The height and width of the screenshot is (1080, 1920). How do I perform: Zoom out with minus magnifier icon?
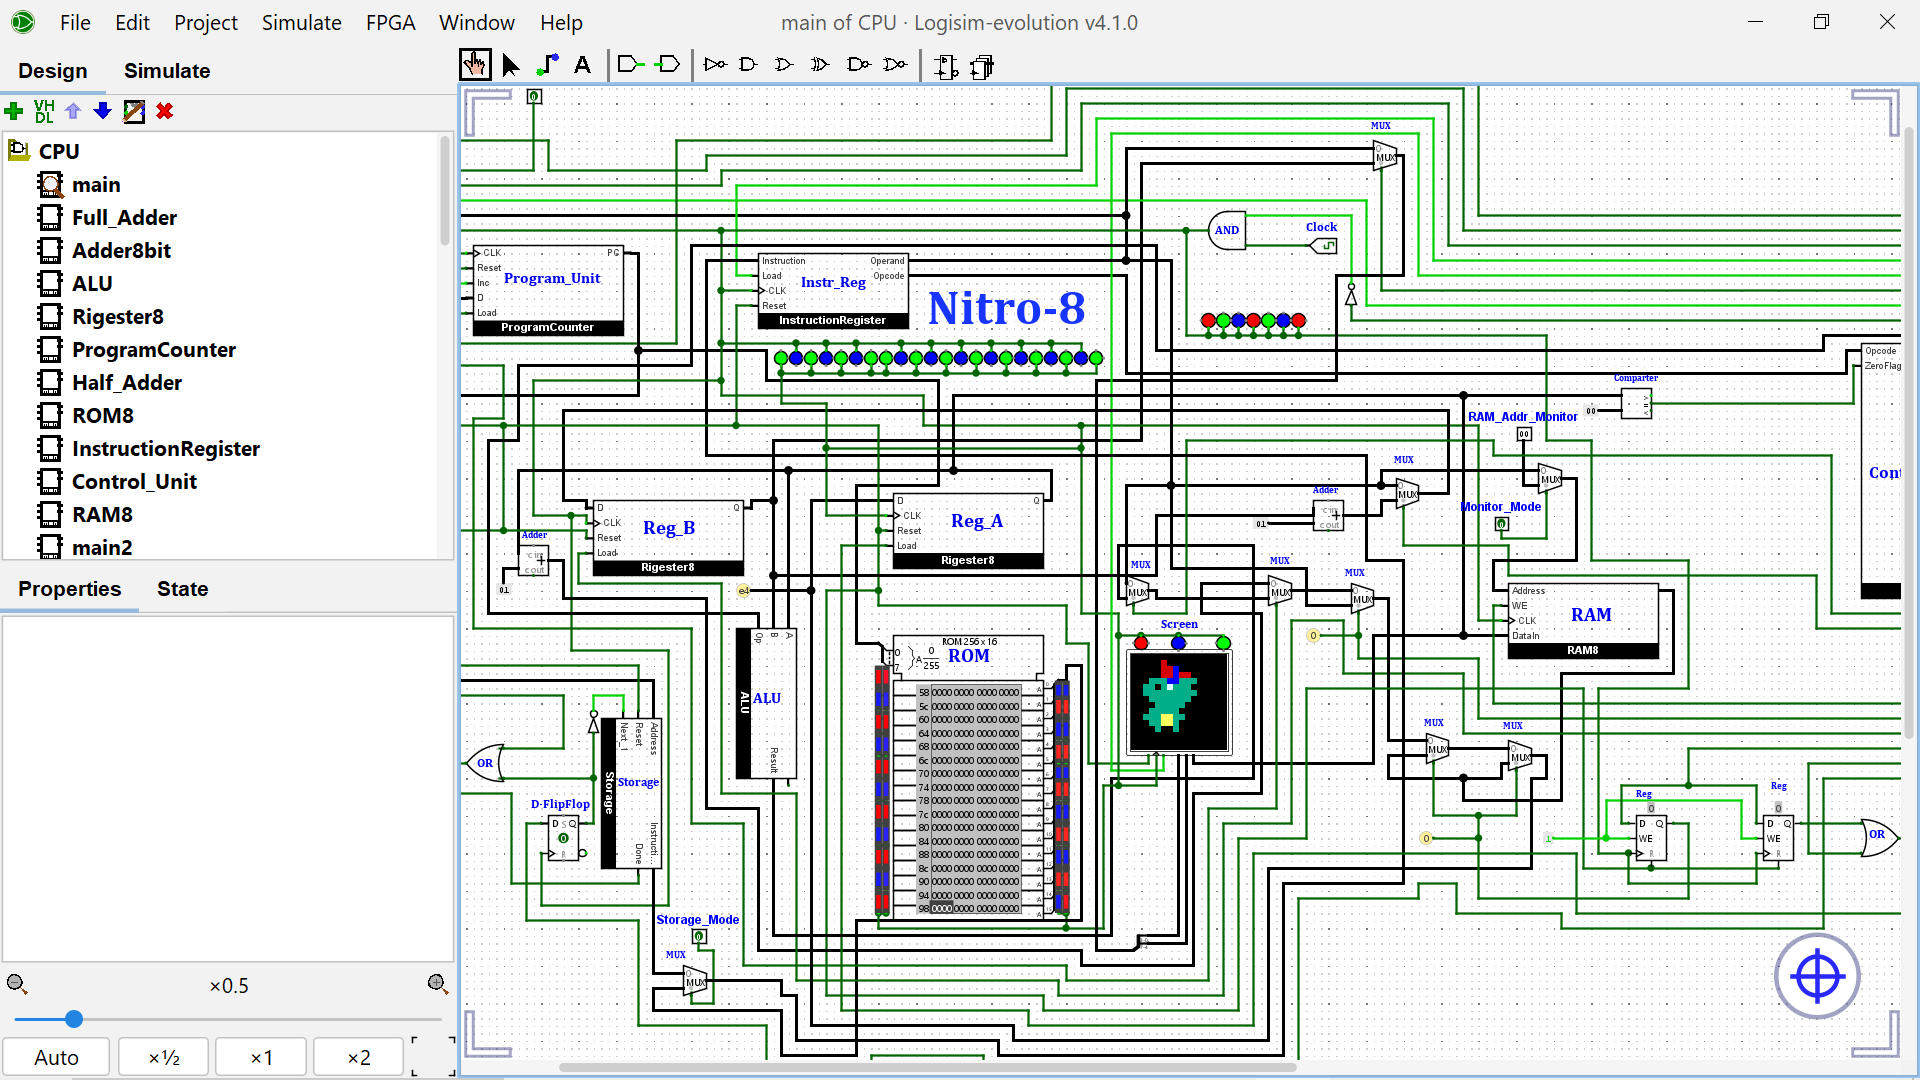(x=17, y=984)
